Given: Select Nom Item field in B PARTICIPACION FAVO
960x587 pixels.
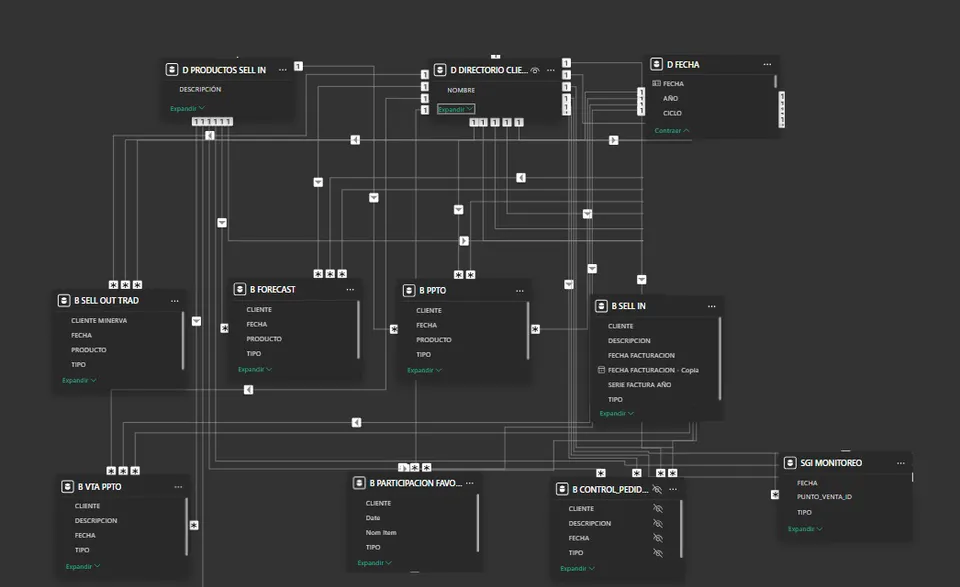Looking at the screenshot, I should click(381, 533).
